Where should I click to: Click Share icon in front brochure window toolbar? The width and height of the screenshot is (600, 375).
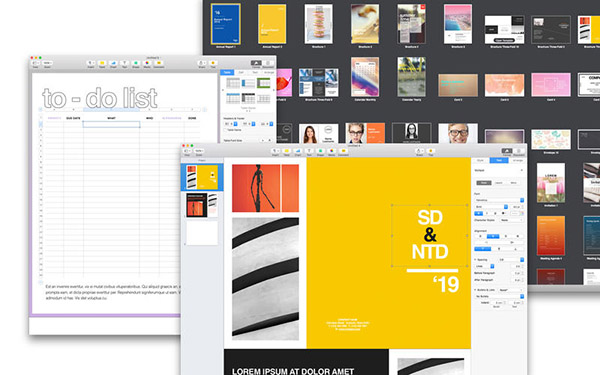click(419, 151)
